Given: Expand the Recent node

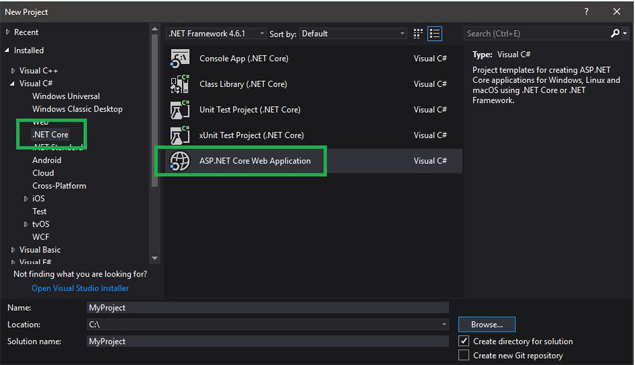Looking at the screenshot, I should click(7, 32).
